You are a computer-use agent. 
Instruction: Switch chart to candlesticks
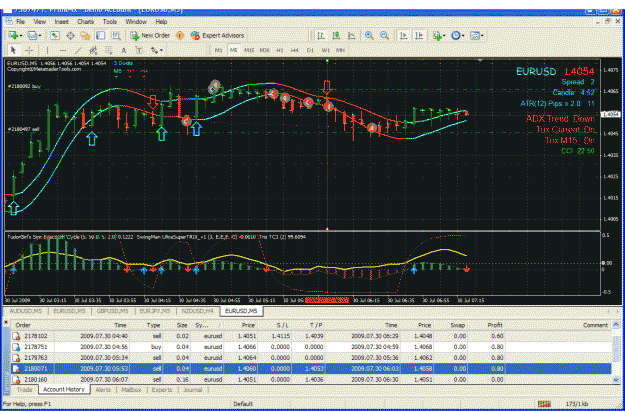click(x=336, y=35)
